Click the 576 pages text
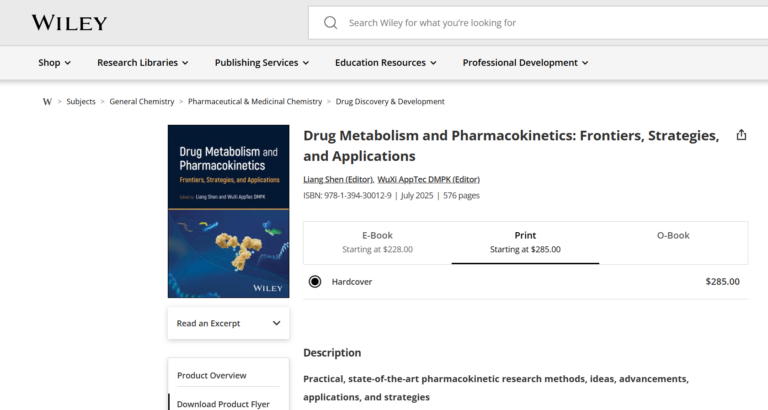Image resolution: width=768 pixels, height=410 pixels. point(461,195)
